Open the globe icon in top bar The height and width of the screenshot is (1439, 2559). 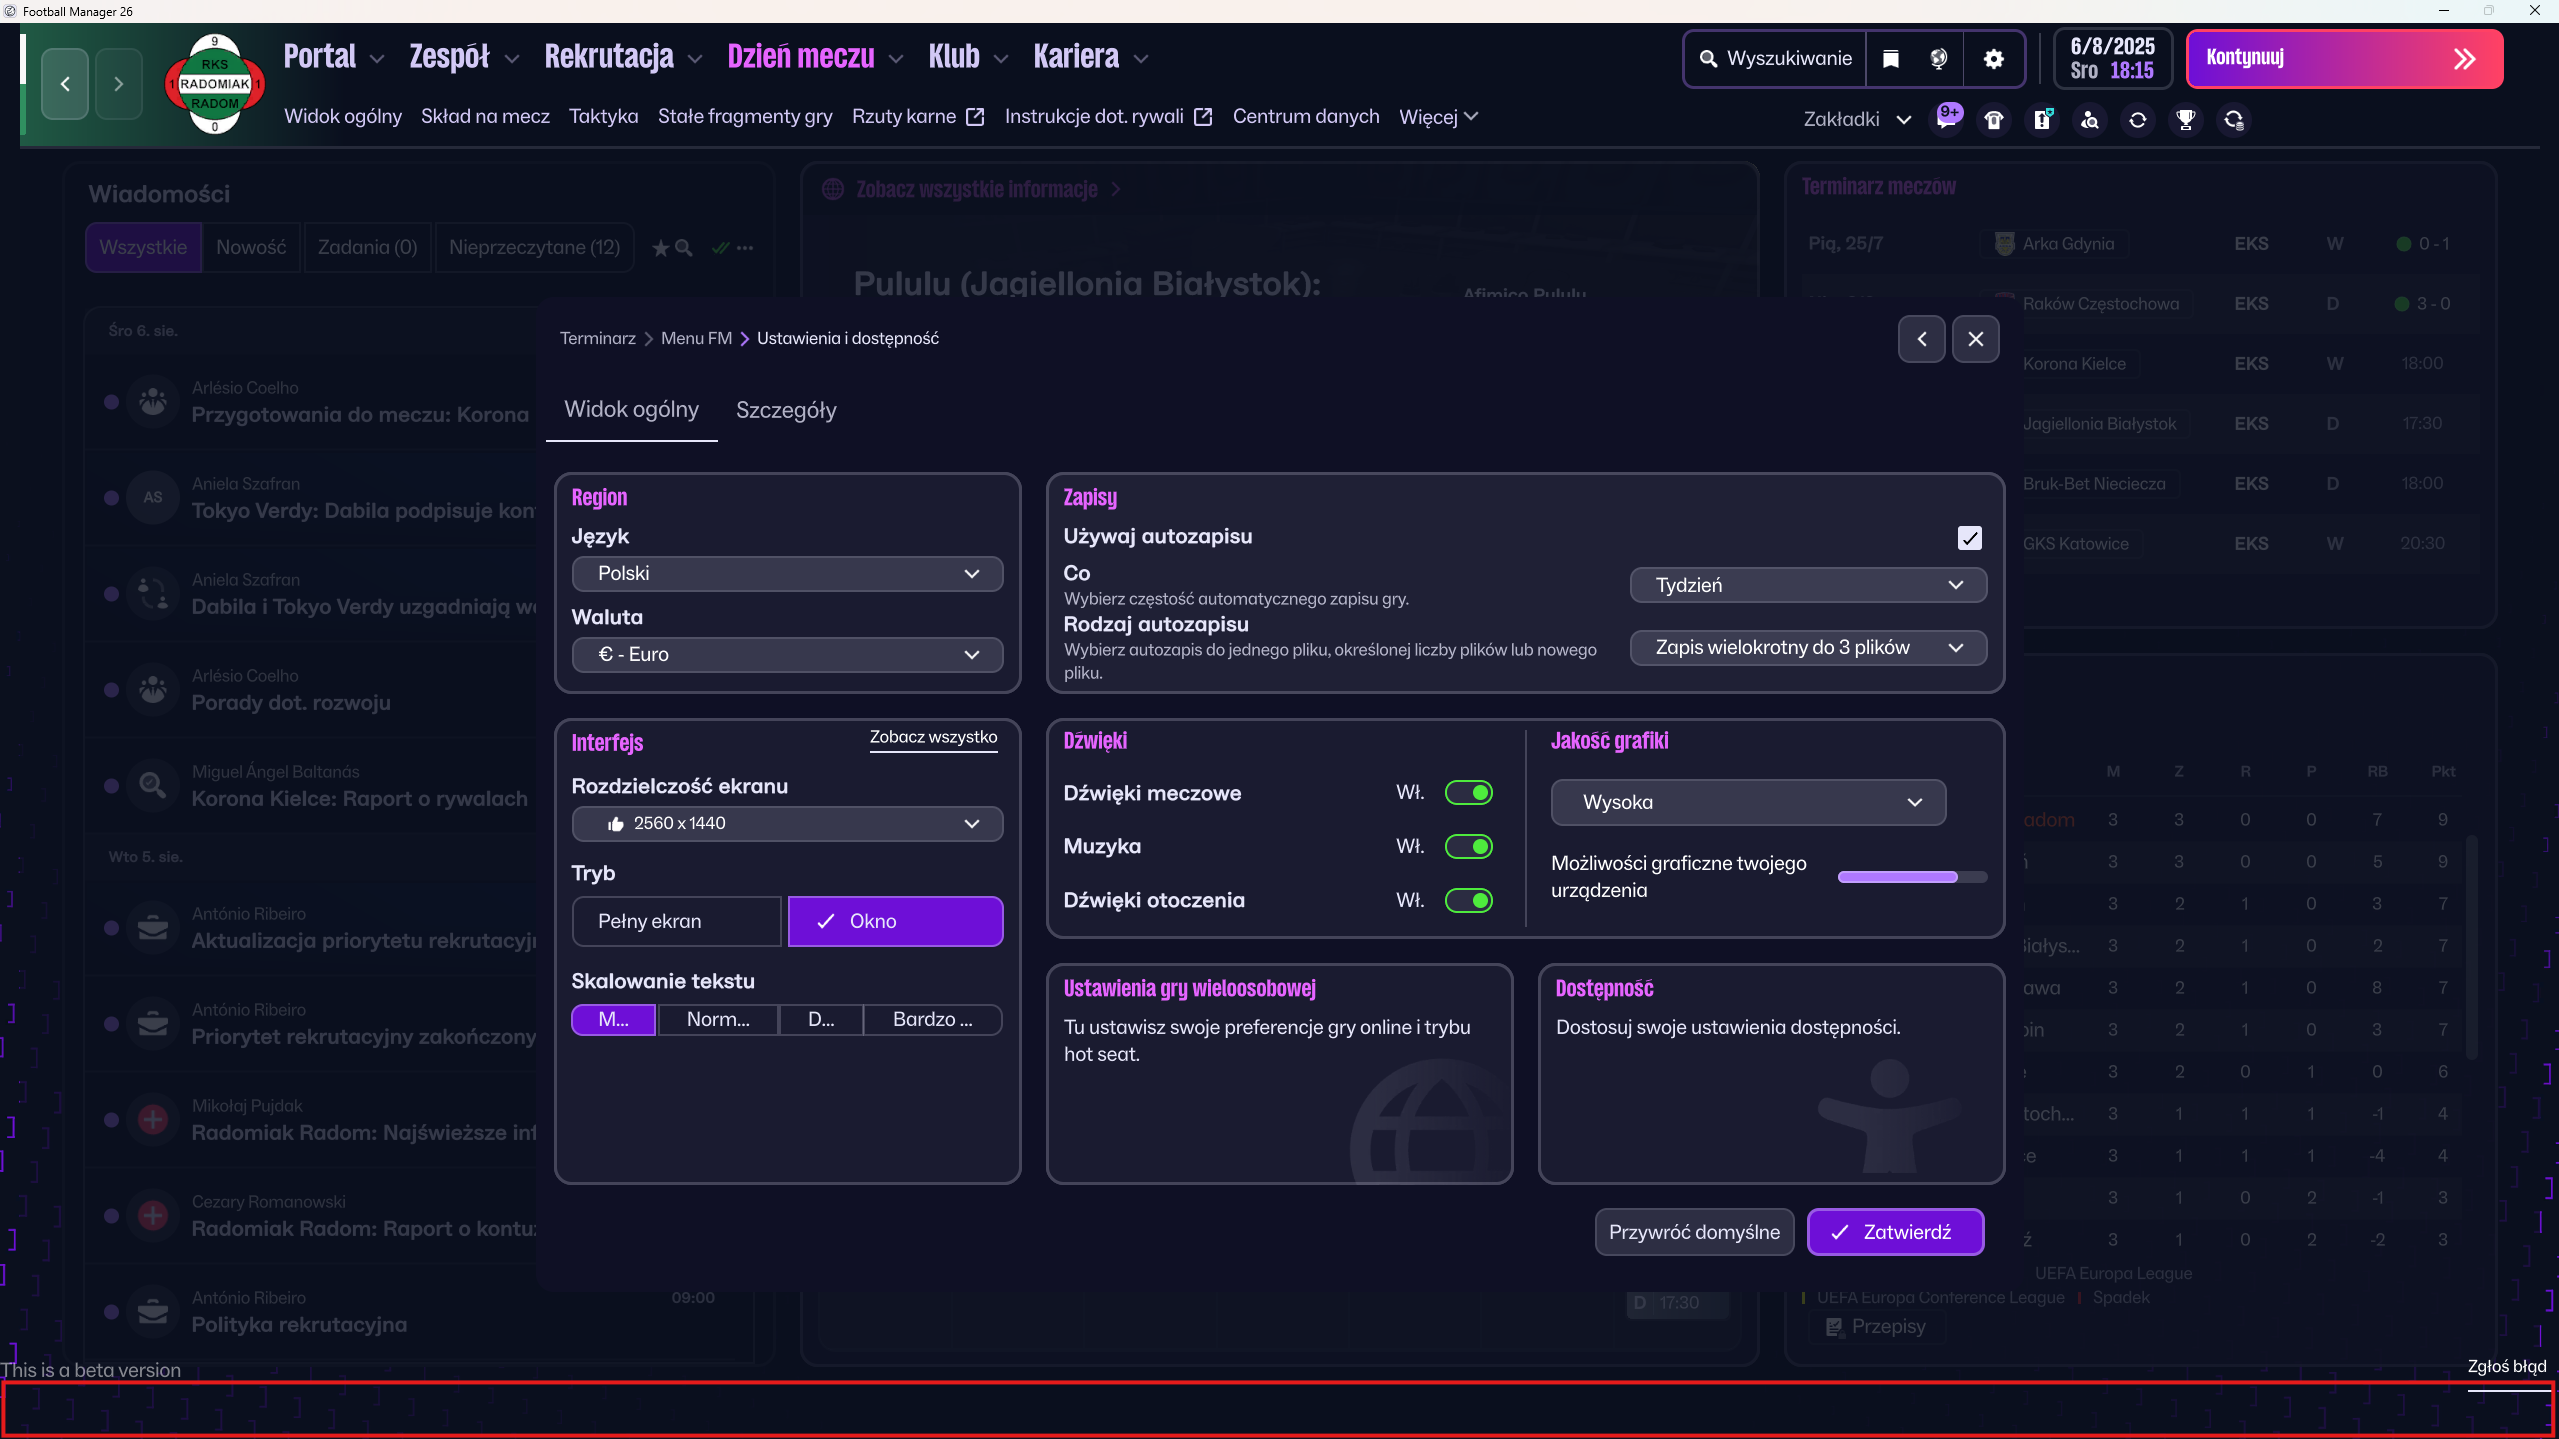[x=1938, y=59]
